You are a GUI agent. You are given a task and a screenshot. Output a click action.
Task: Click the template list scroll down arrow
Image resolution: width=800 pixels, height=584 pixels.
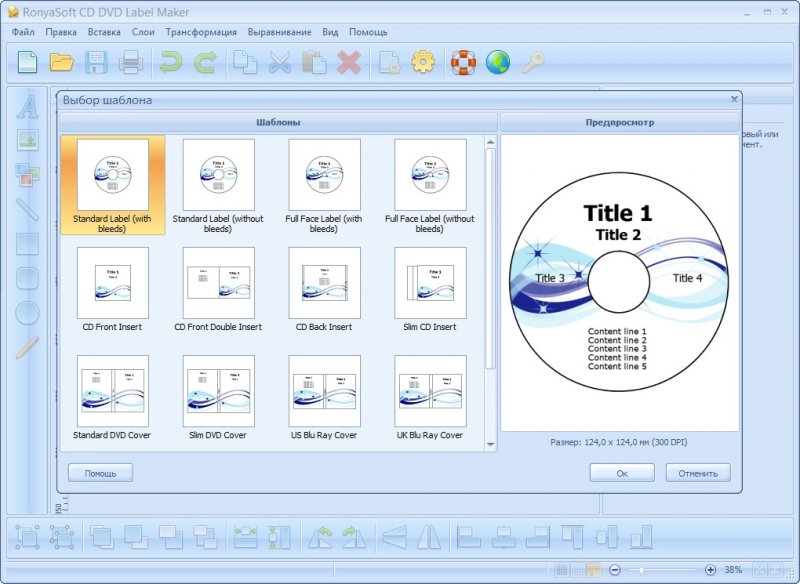490,445
